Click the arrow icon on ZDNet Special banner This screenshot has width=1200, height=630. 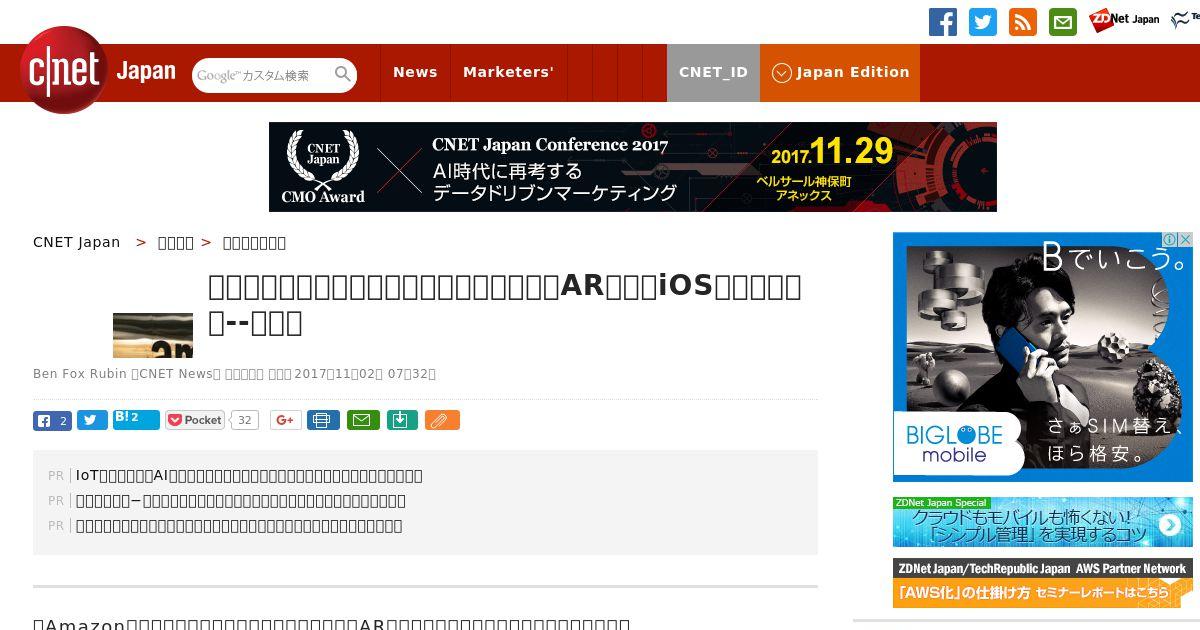coord(1170,526)
